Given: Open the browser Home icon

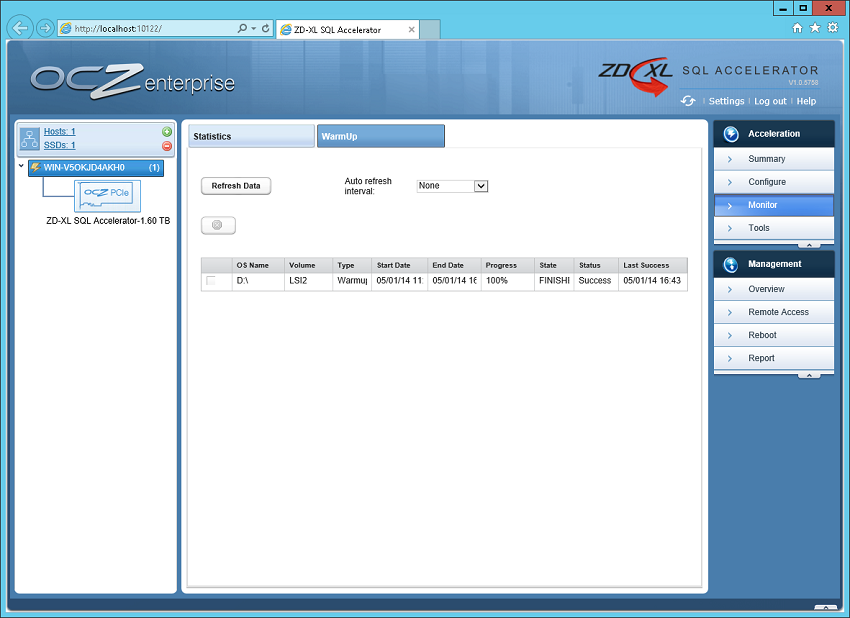Looking at the screenshot, I should [x=797, y=28].
